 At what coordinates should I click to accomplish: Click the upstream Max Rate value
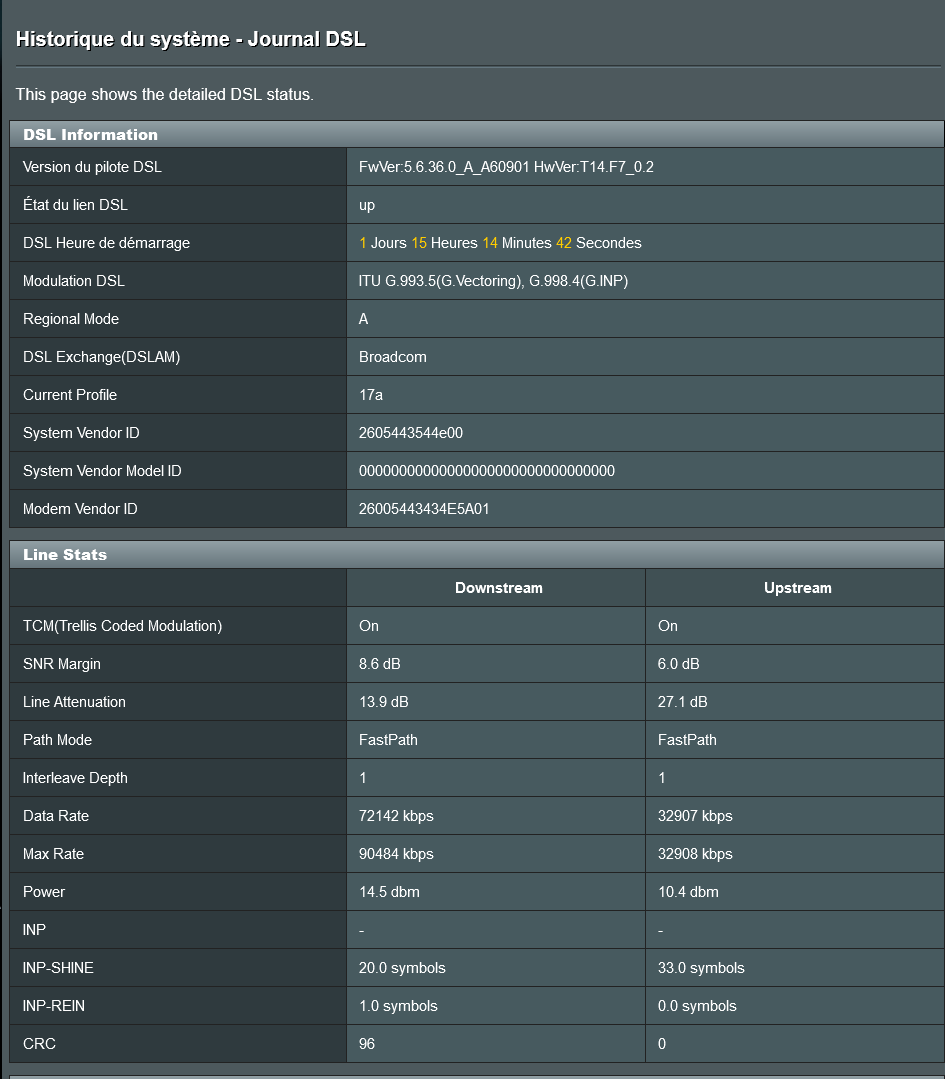click(x=694, y=854)
